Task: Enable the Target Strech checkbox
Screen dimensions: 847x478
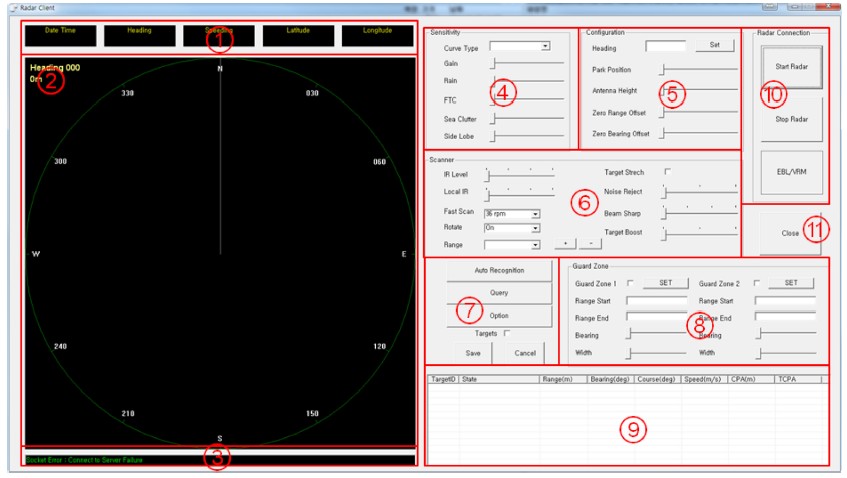Action: click(668, 172)
